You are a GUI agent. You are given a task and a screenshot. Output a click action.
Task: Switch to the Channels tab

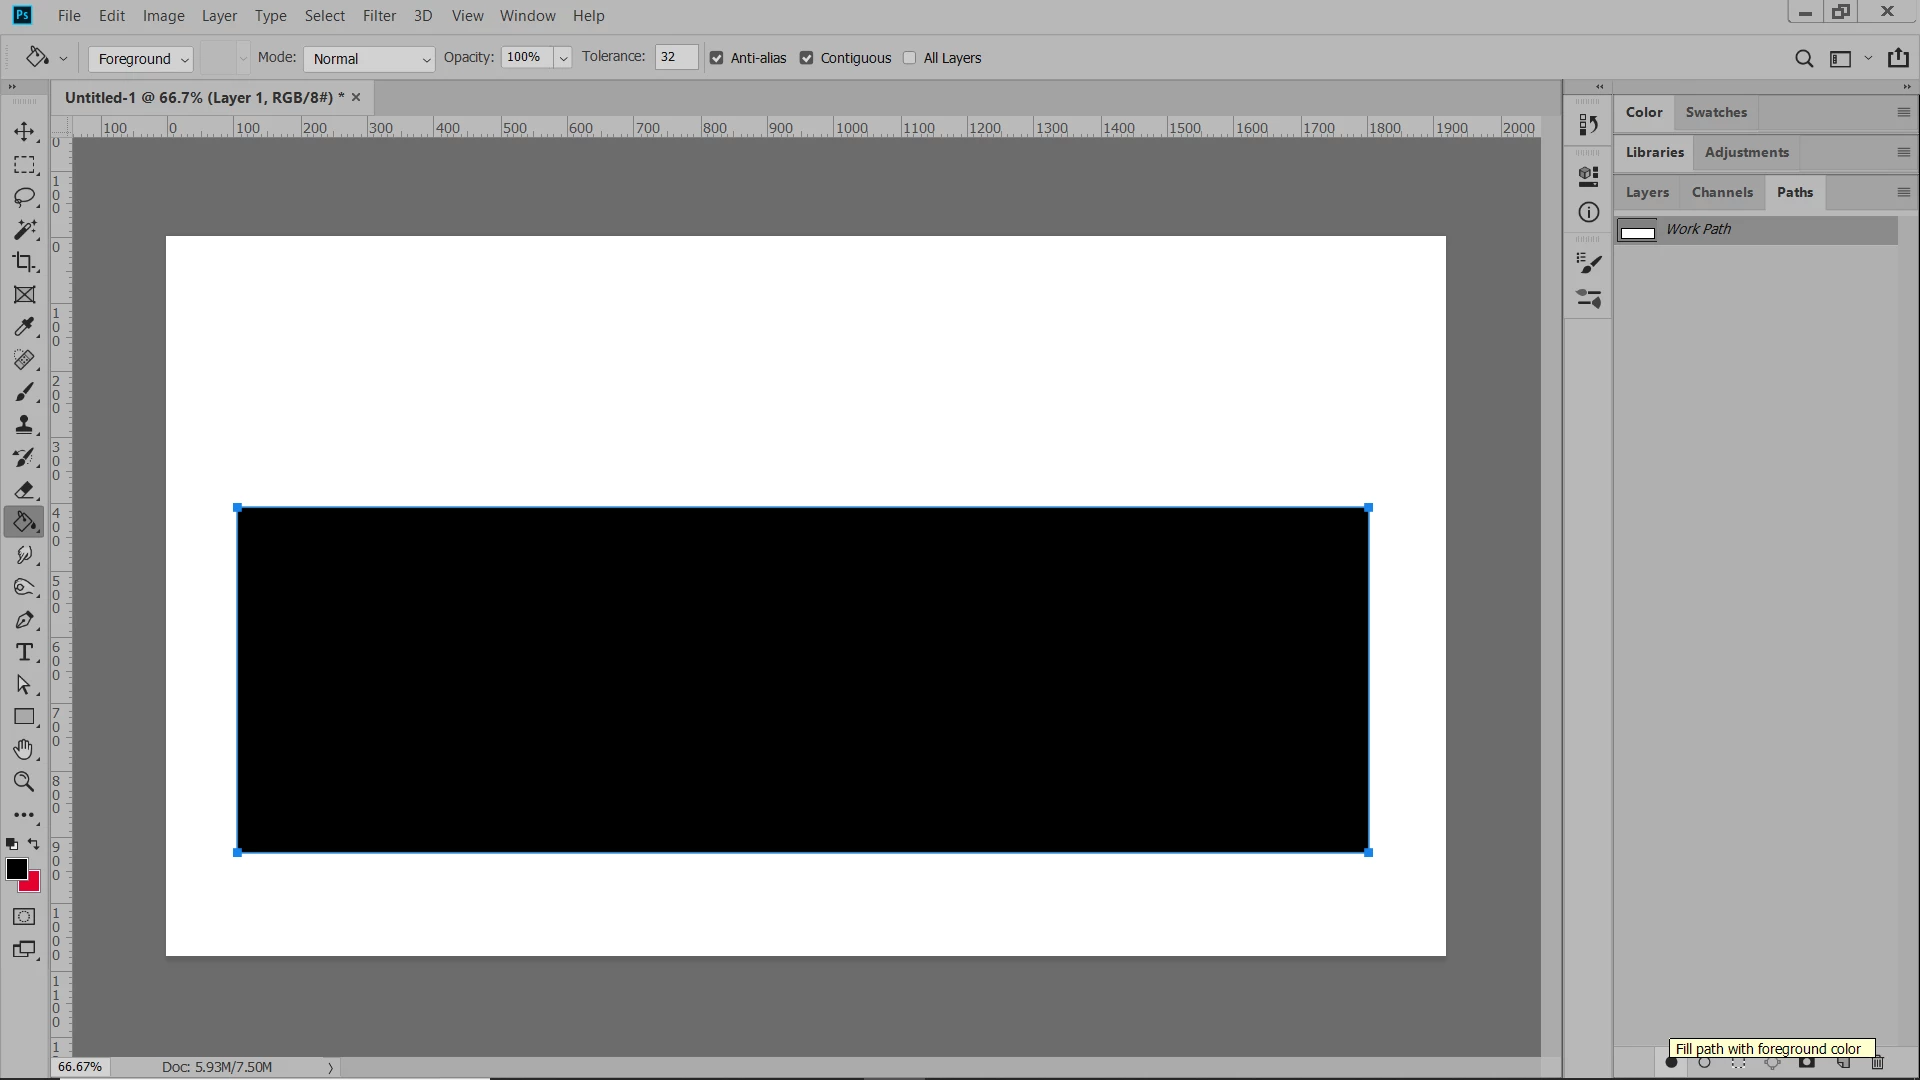tap(1722, 192)
